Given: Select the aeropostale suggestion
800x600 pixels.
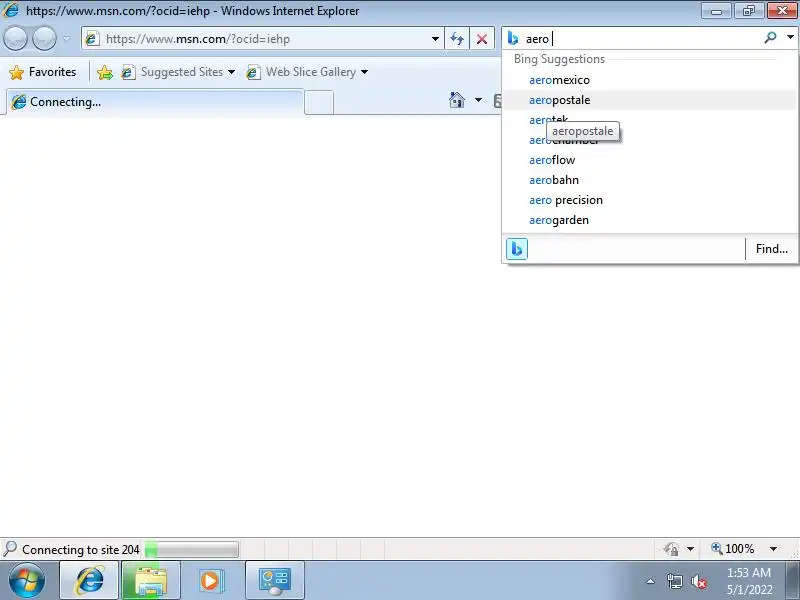Looking at the screenshot, I should 649,100.
